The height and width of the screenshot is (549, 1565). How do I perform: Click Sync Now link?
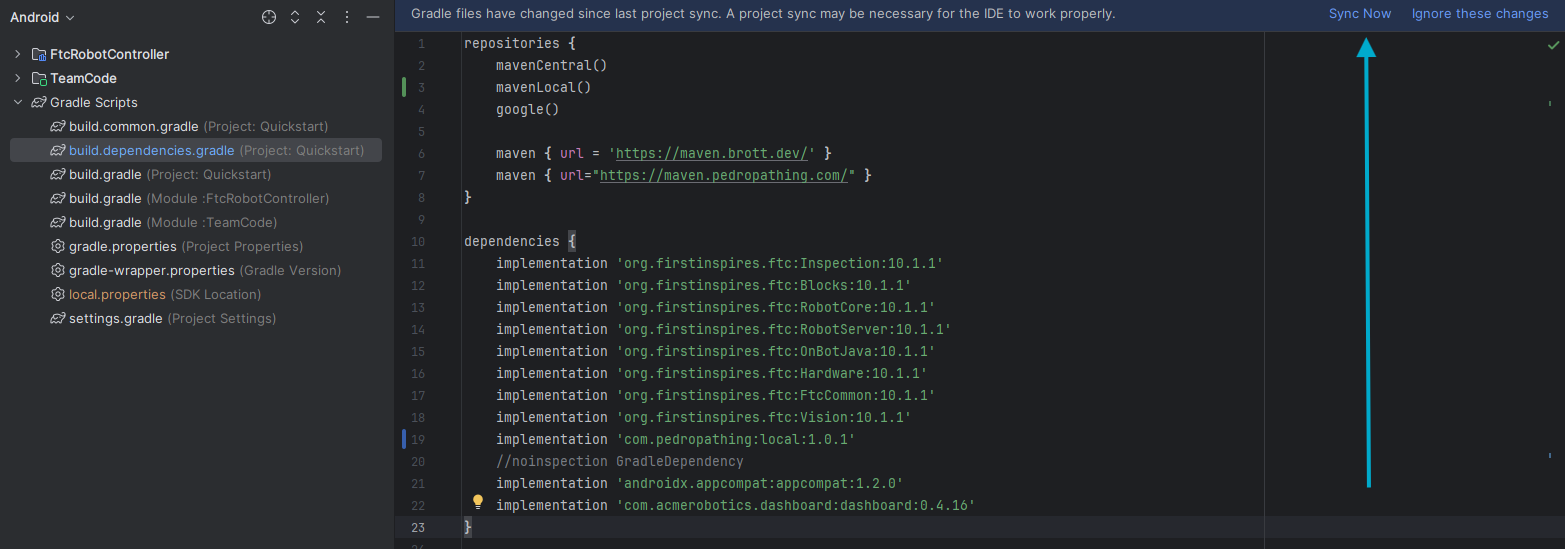[1359, 14]
